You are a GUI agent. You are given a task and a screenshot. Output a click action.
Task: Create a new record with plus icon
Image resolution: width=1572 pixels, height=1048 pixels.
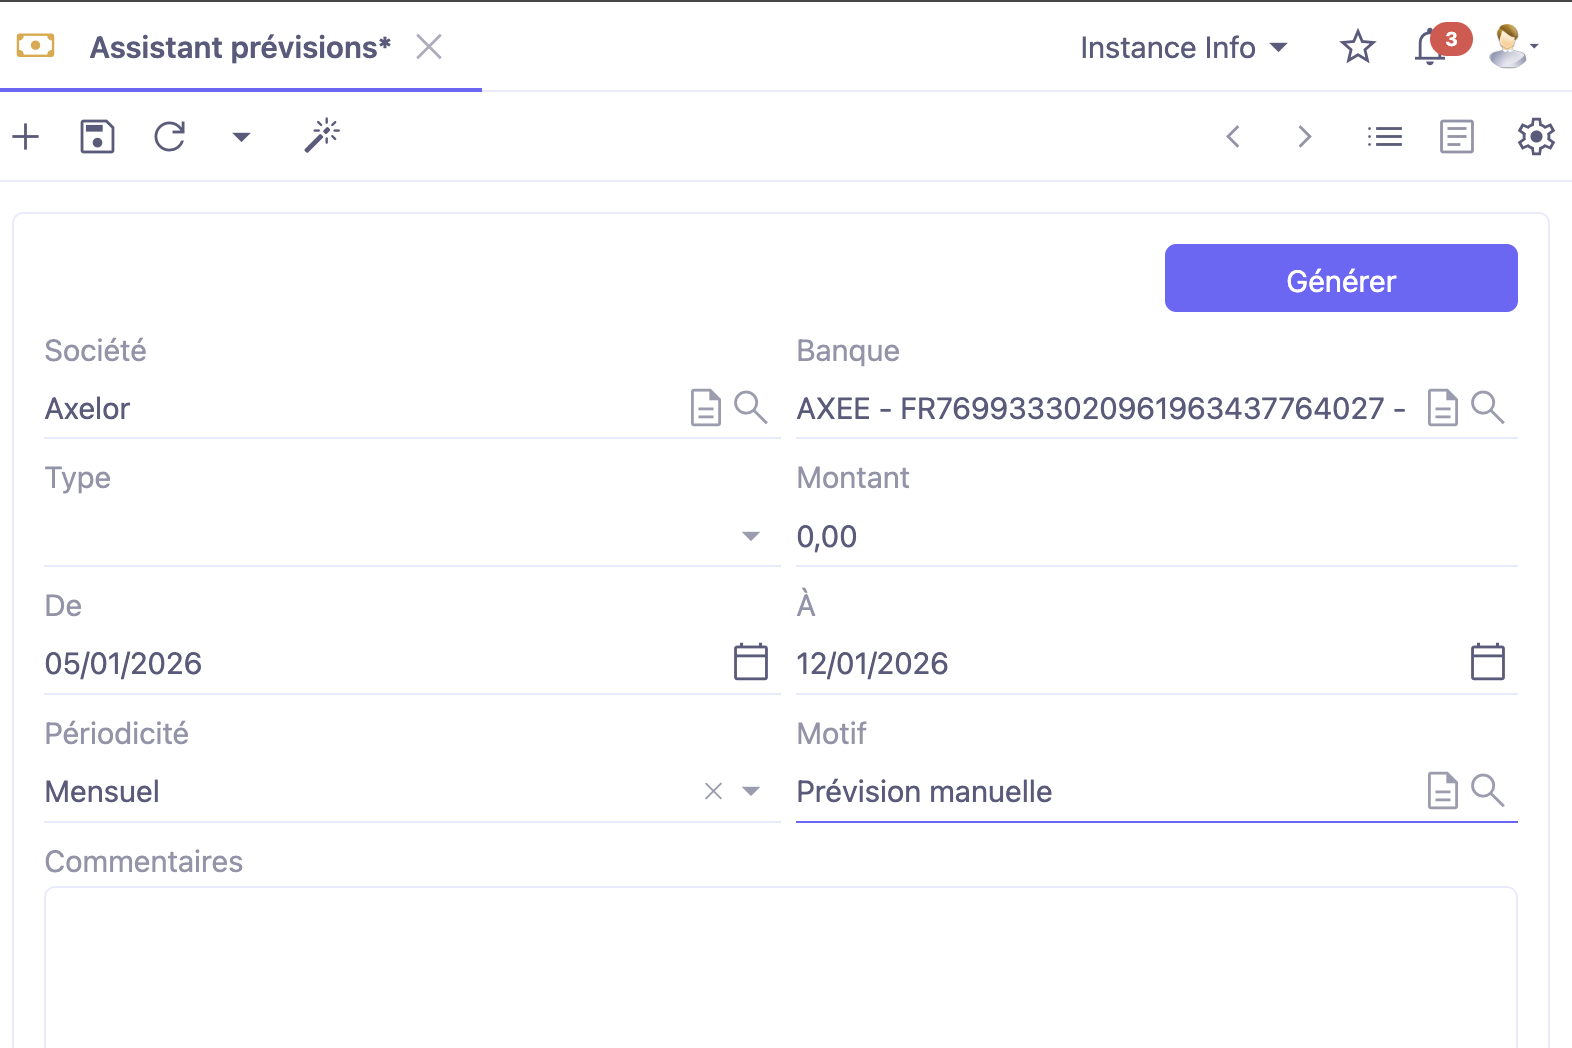tap(26, 136)
